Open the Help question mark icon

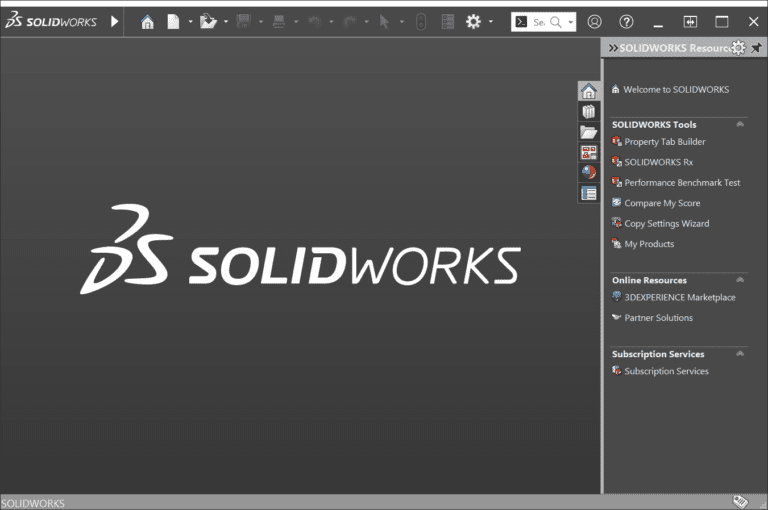[626, 22]
